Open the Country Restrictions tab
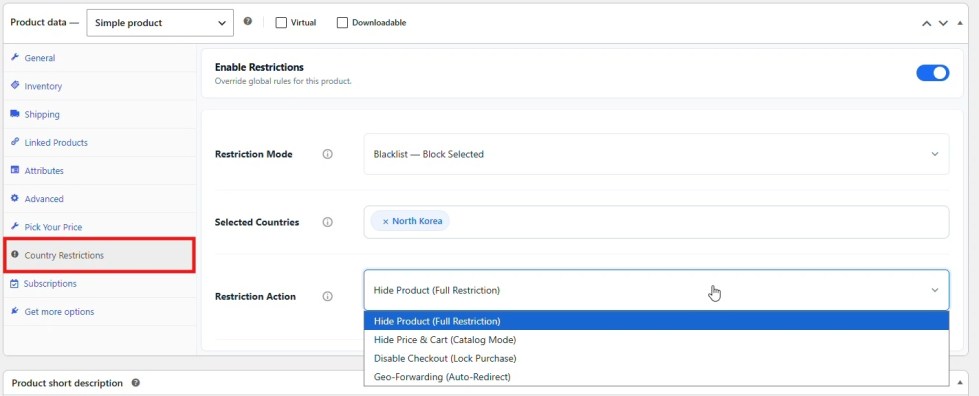The height and width of the screenshot is (396, 979). (100, 255)
